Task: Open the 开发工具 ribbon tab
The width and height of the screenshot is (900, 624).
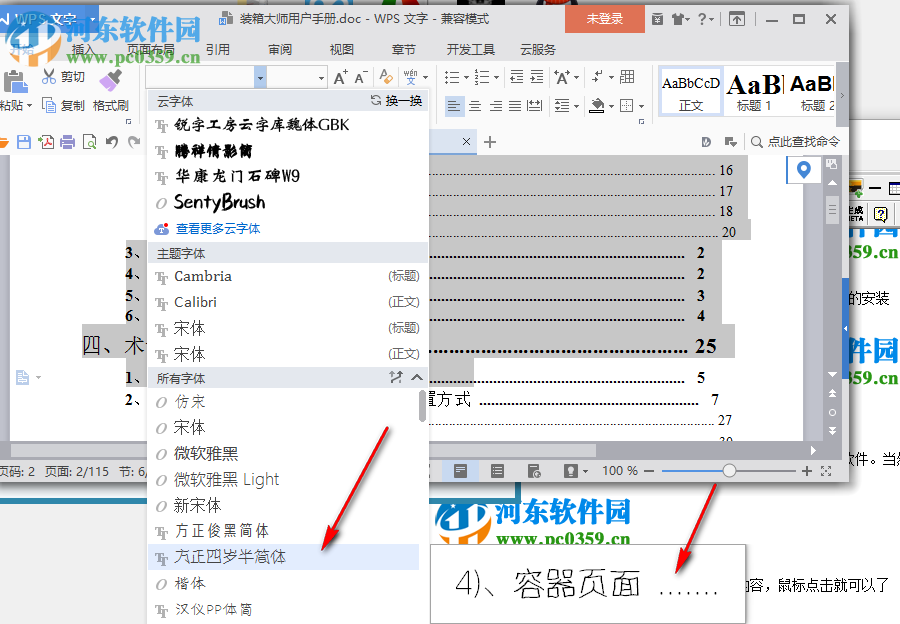Action: click(471, 50)
